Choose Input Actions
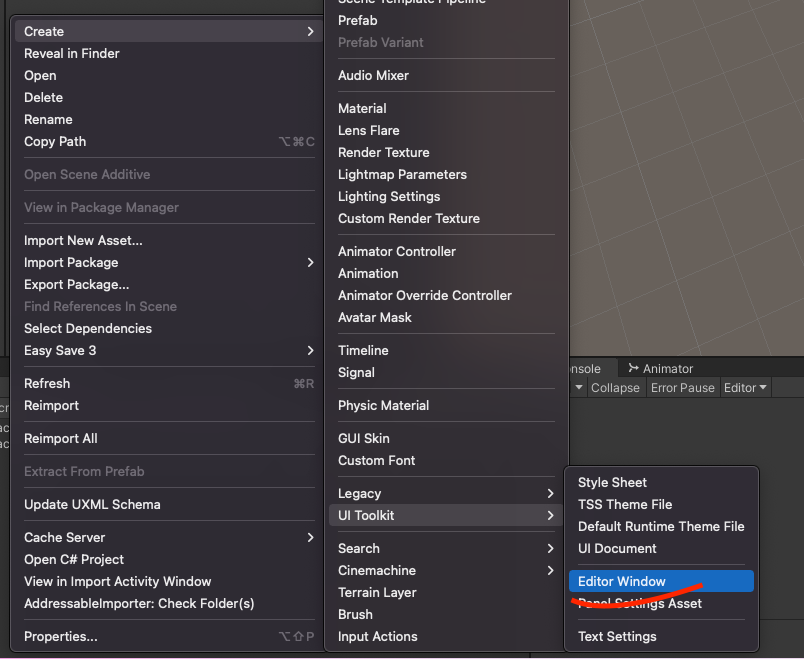This screenshot has width=804, height=659. click(x=446, y=636)
